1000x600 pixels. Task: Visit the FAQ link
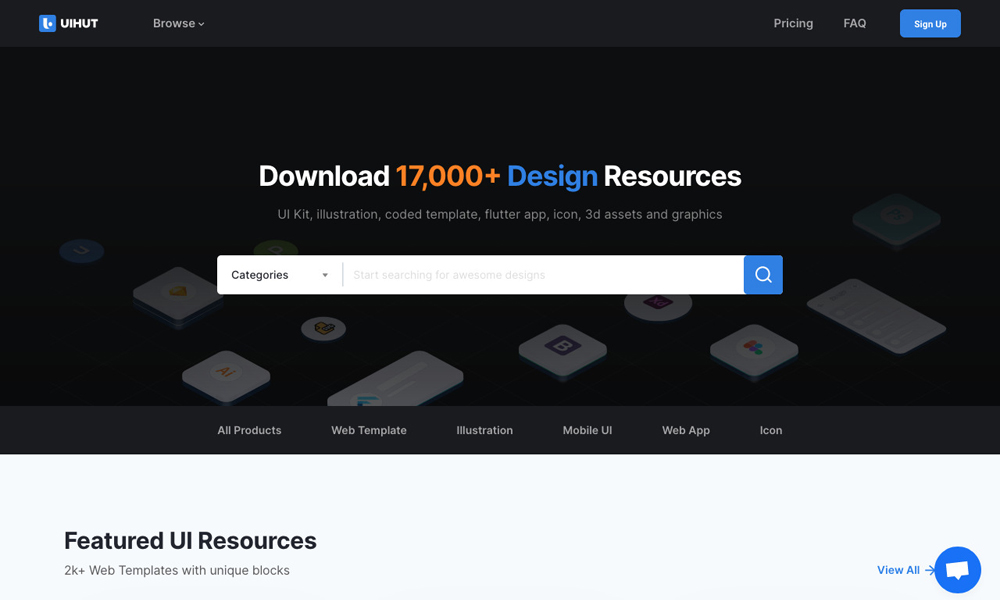coord(855,23)
